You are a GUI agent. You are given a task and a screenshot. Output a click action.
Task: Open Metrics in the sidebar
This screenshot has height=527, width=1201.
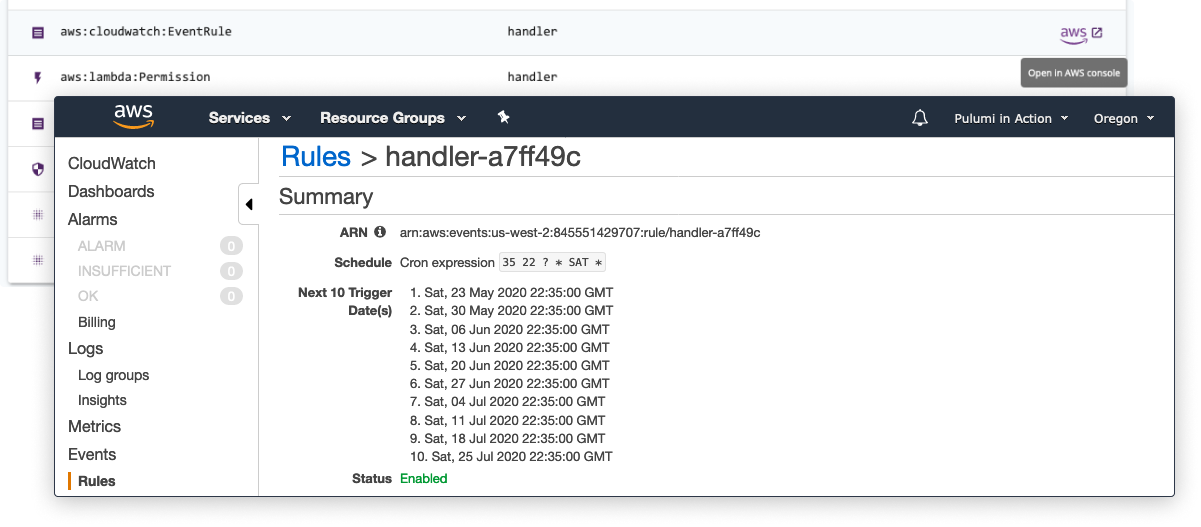(x=94, y=426)
